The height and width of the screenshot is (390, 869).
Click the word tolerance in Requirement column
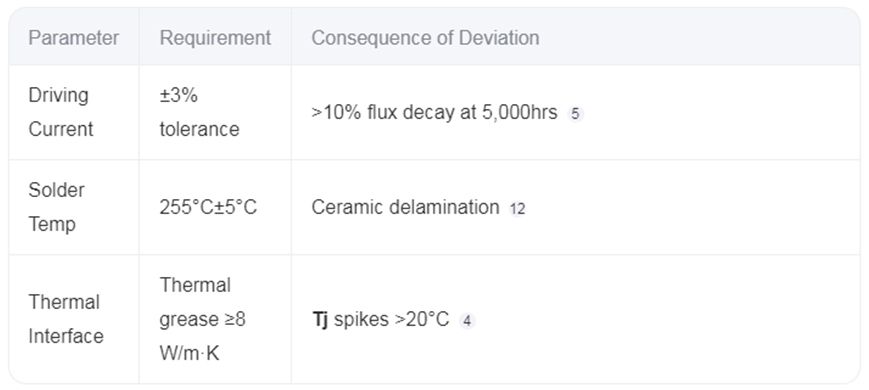point(200,129)
